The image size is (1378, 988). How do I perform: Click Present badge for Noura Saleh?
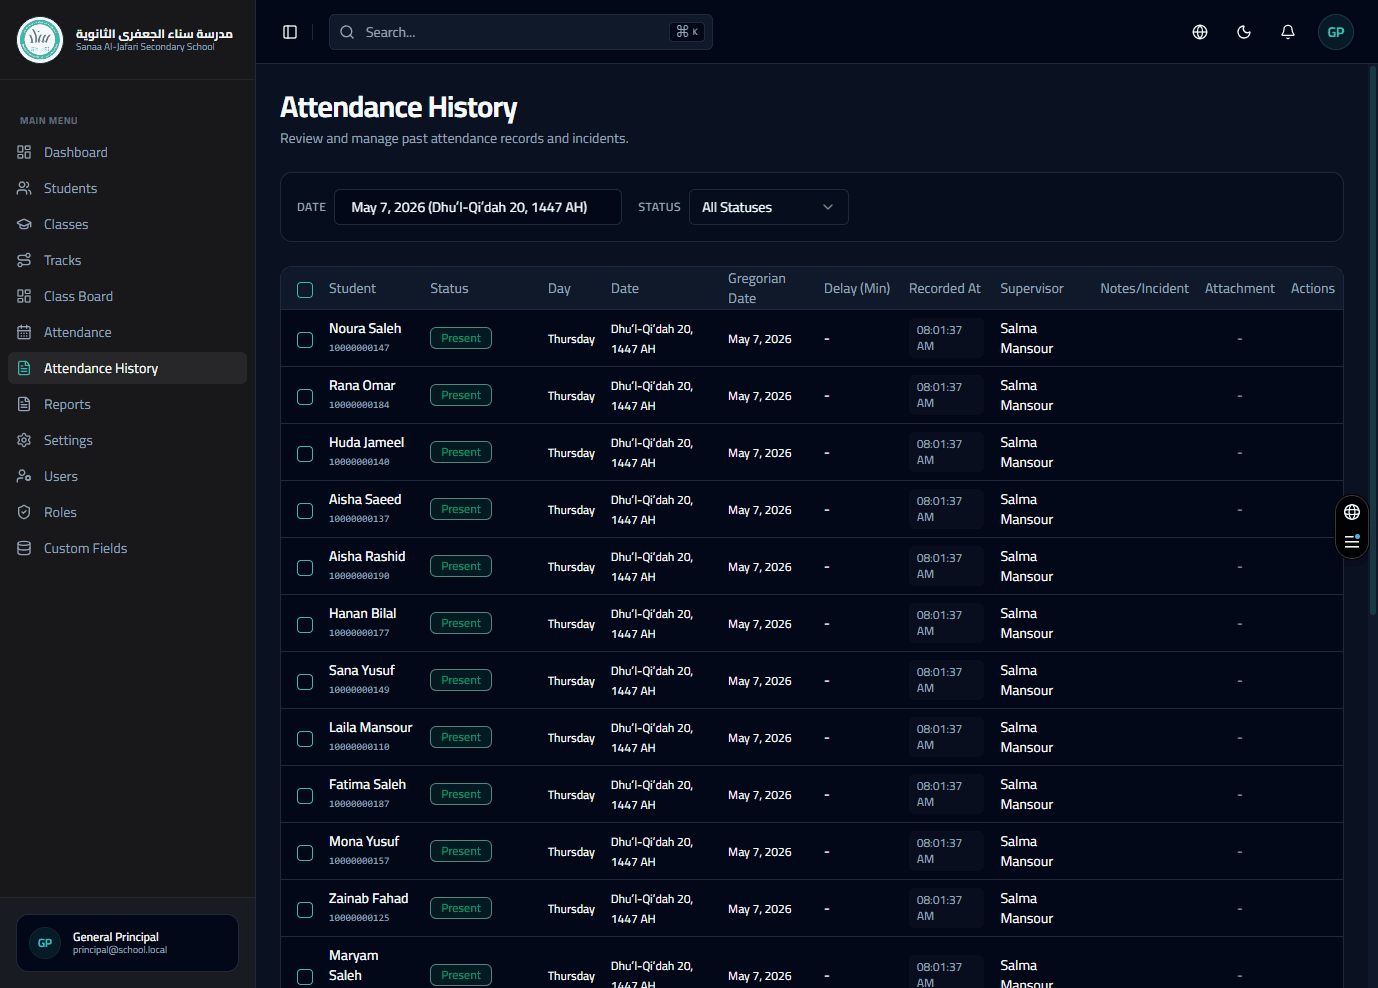point(461,338)
